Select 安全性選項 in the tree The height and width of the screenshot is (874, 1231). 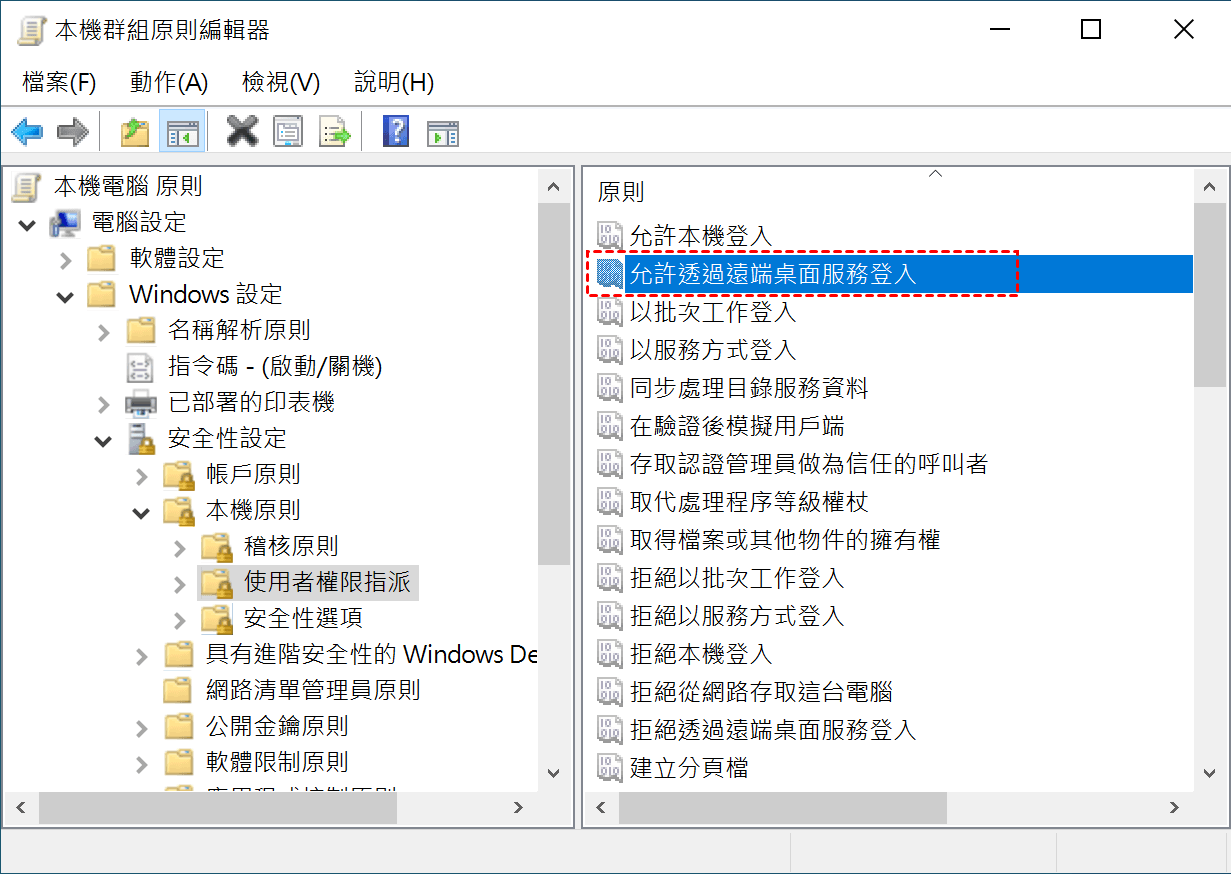coord(303,618)
